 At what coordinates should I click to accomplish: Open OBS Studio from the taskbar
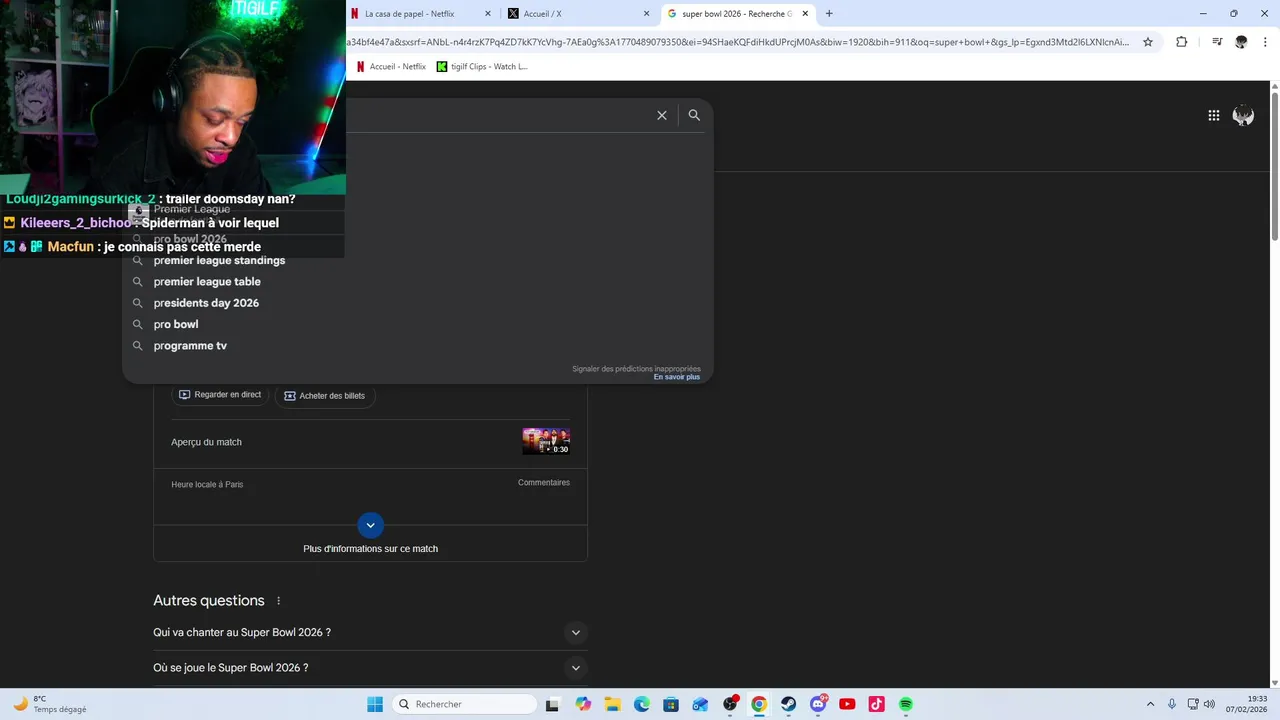(730, 704)
